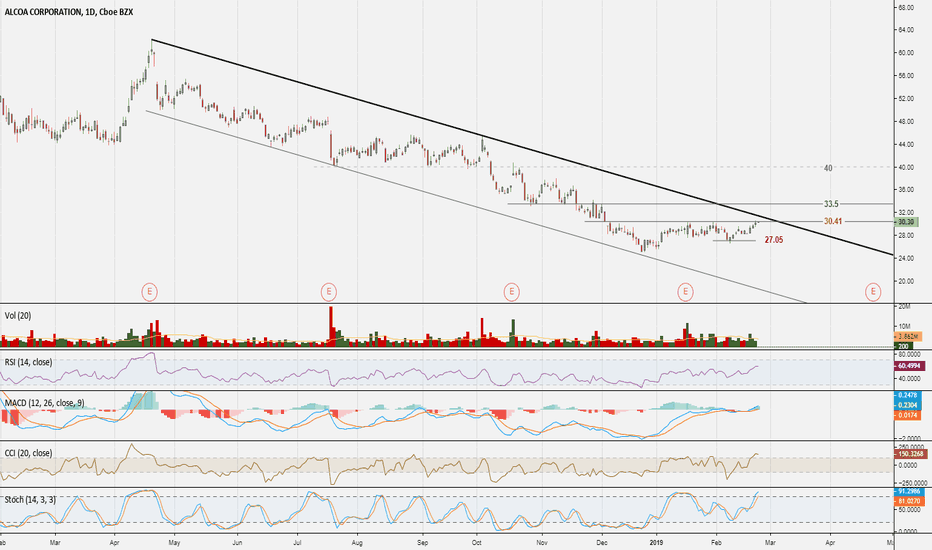This screenshot has width=932, height=550.
Task: Open the MACD (12, 26, close, 9) legend
Action: coord(45,403)
